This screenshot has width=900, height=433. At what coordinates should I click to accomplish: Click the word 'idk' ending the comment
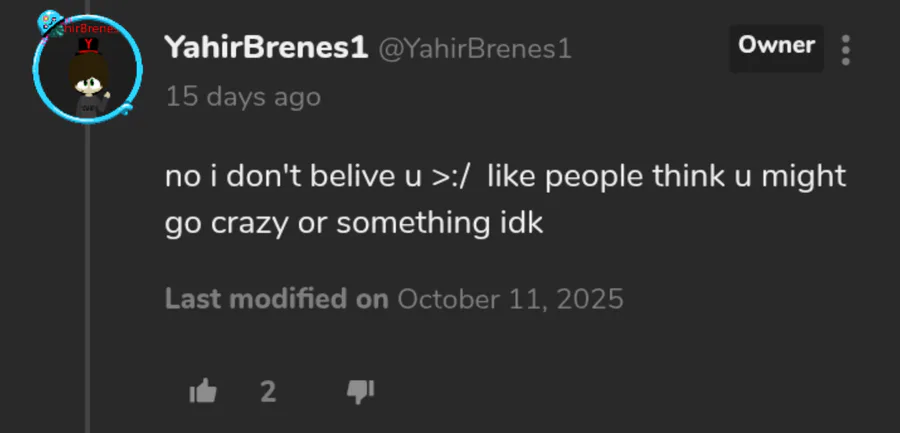[520, 223]
